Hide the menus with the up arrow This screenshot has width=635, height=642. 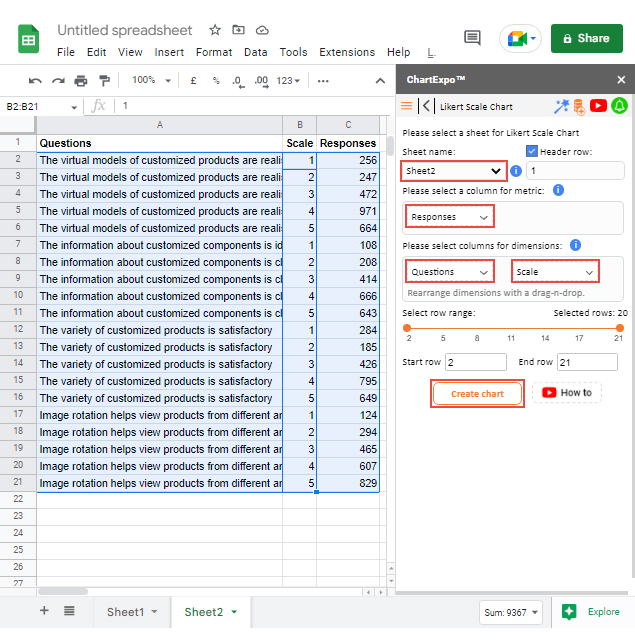coord(380,81)
